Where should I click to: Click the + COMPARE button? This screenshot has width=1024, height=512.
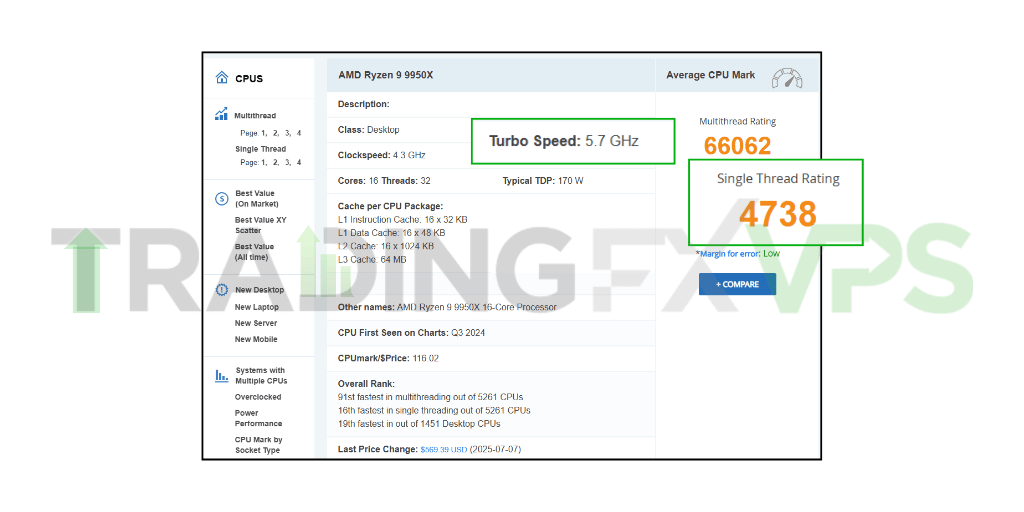pyautogui.click(x=737, y=284)
